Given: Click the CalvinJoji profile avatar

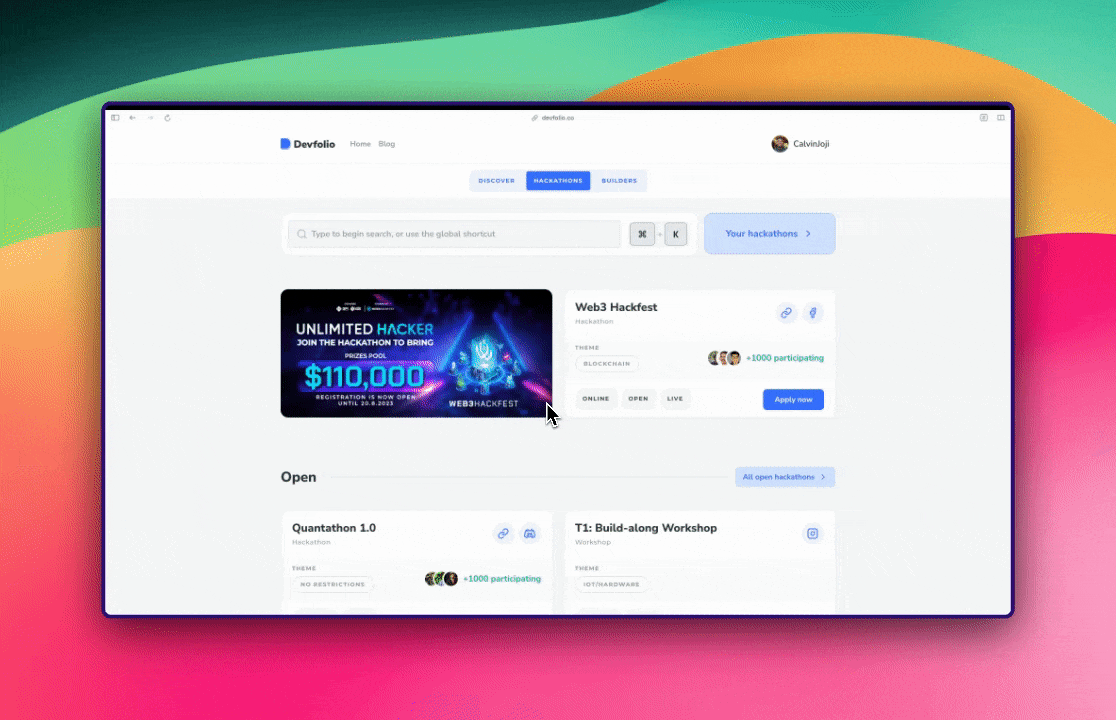Looking at the screenshot, I should coord(780,144).
